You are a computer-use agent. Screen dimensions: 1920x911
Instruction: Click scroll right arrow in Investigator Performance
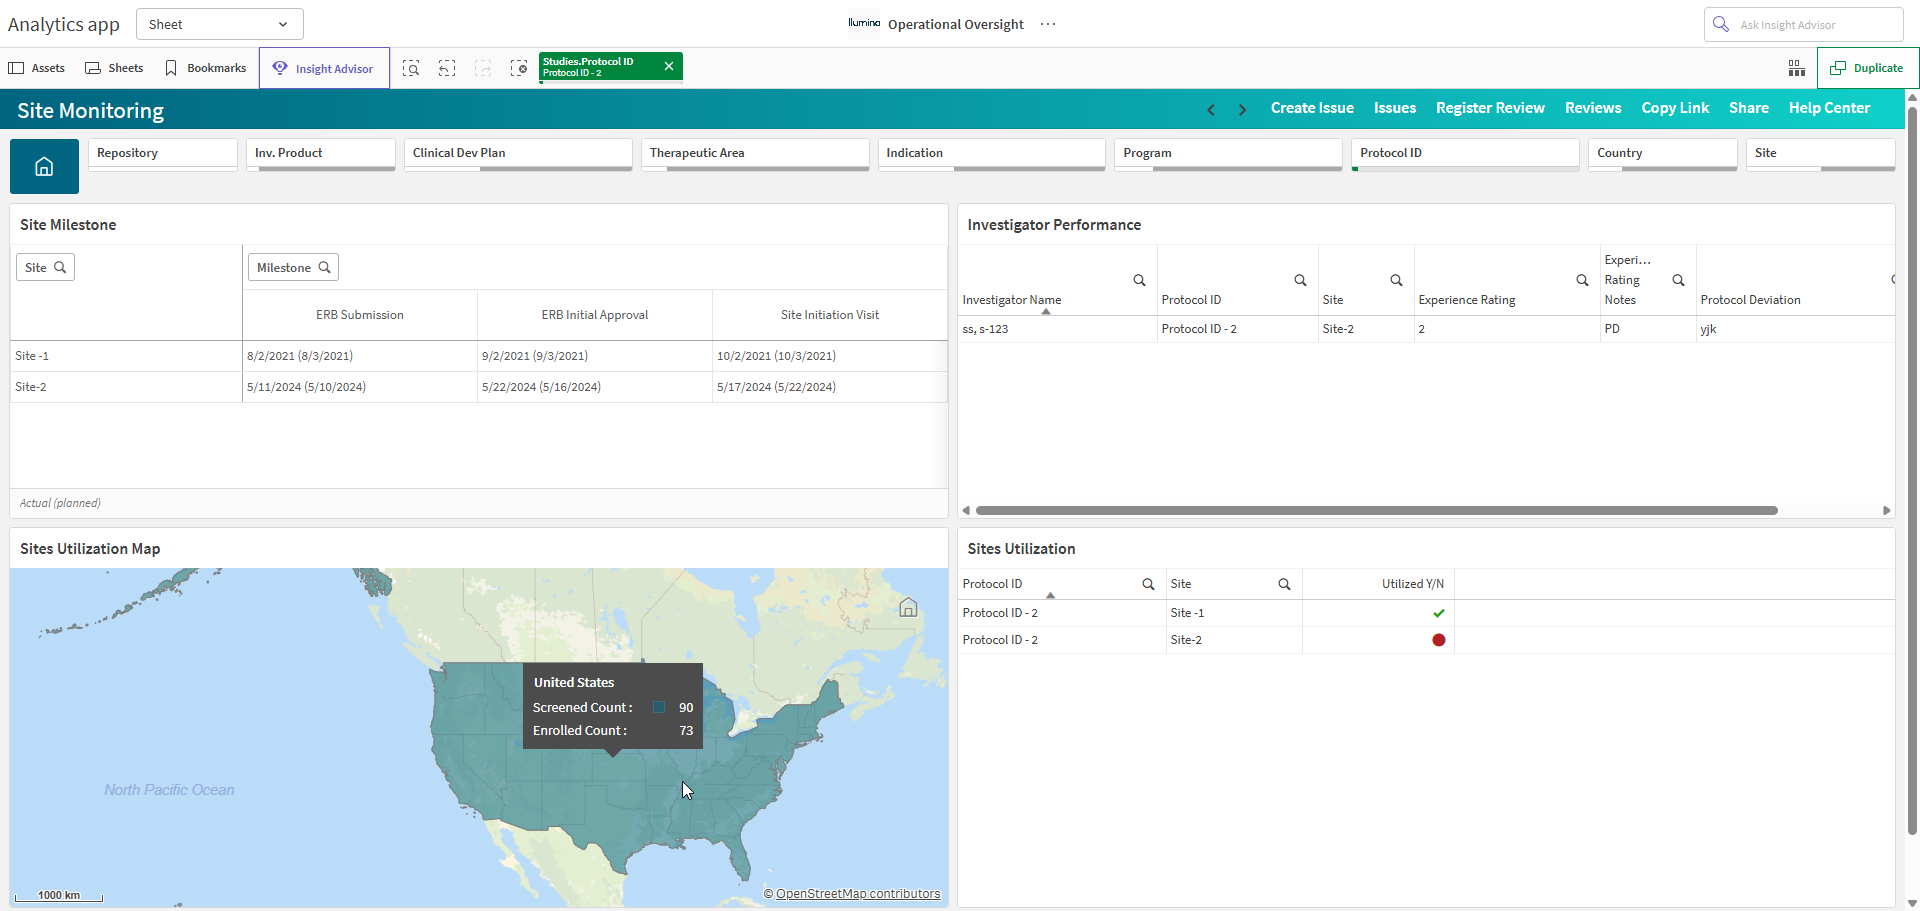click(x=1886, y=510)
